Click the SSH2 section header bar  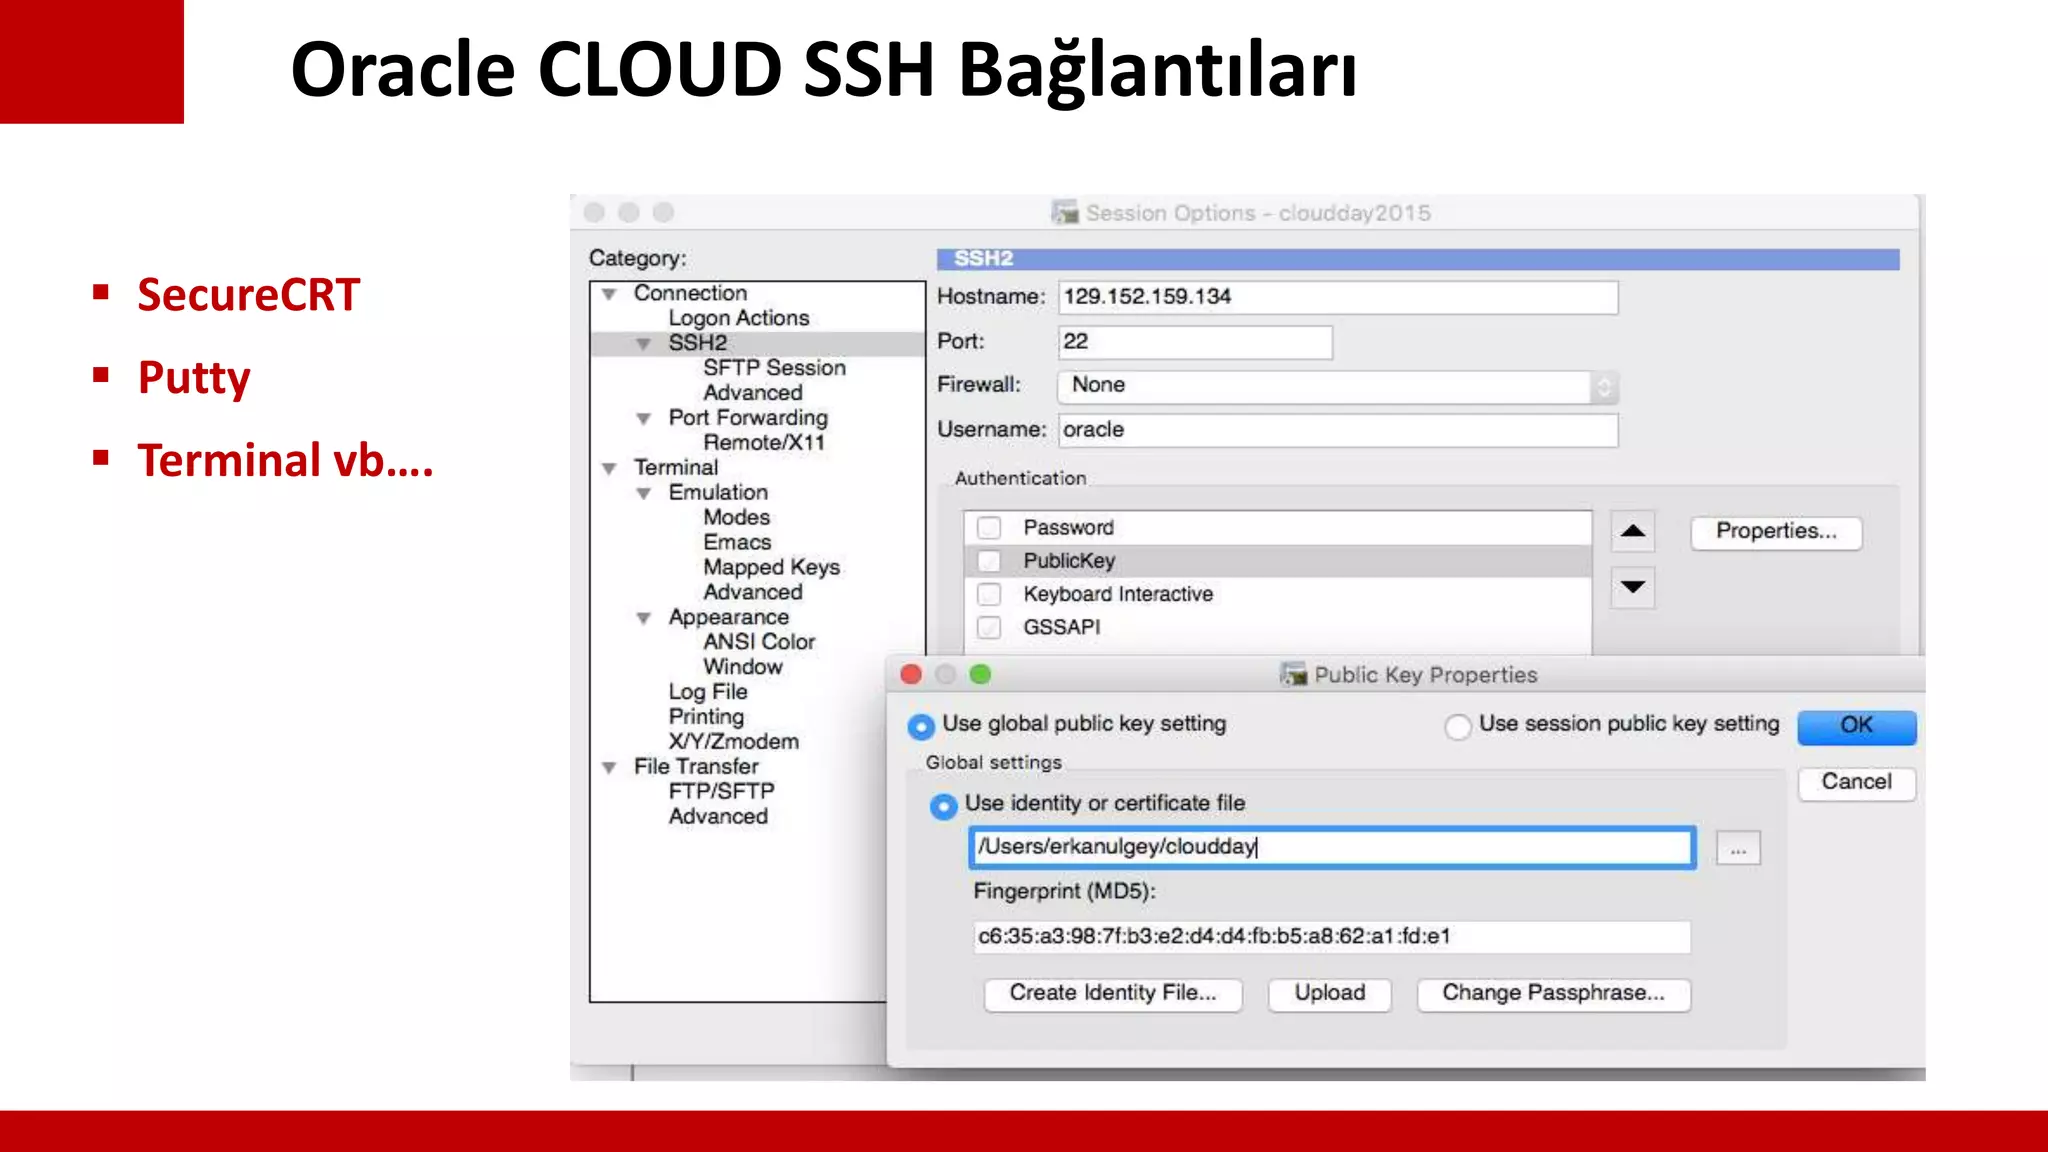pos(1418,259)
